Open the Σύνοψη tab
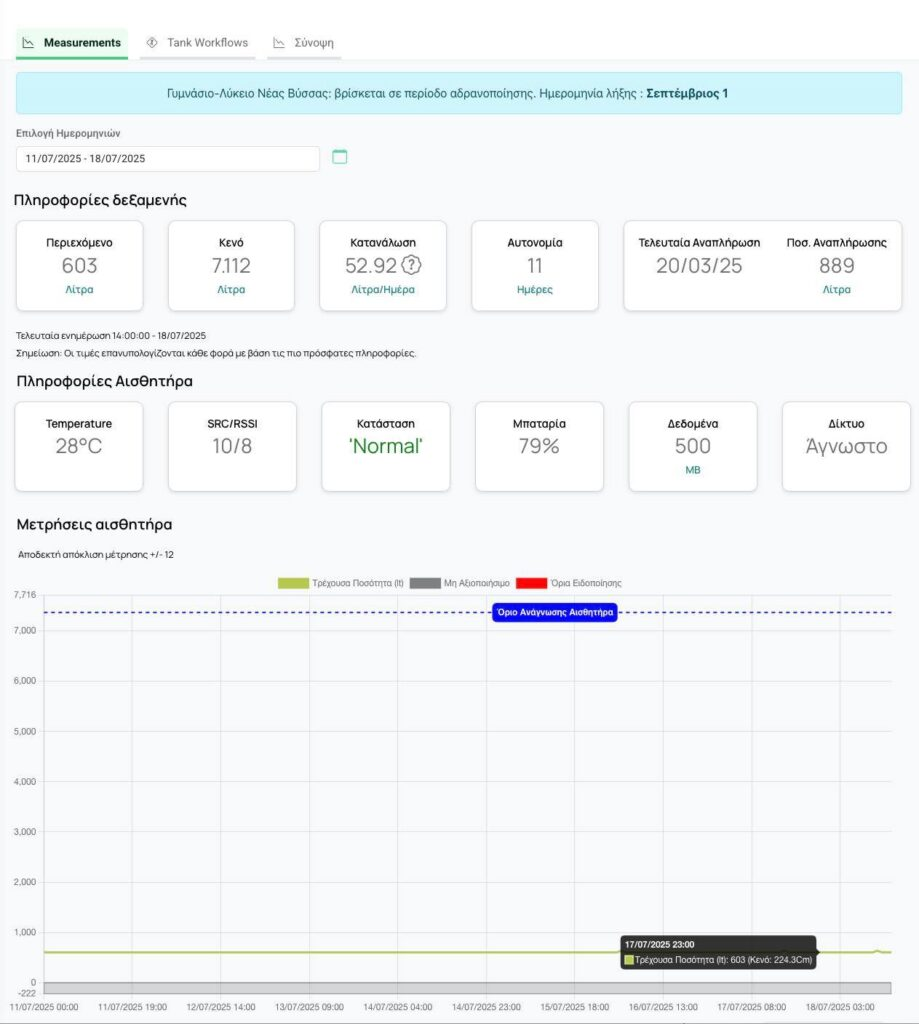The image size is (919, 1024). point(313,43)
